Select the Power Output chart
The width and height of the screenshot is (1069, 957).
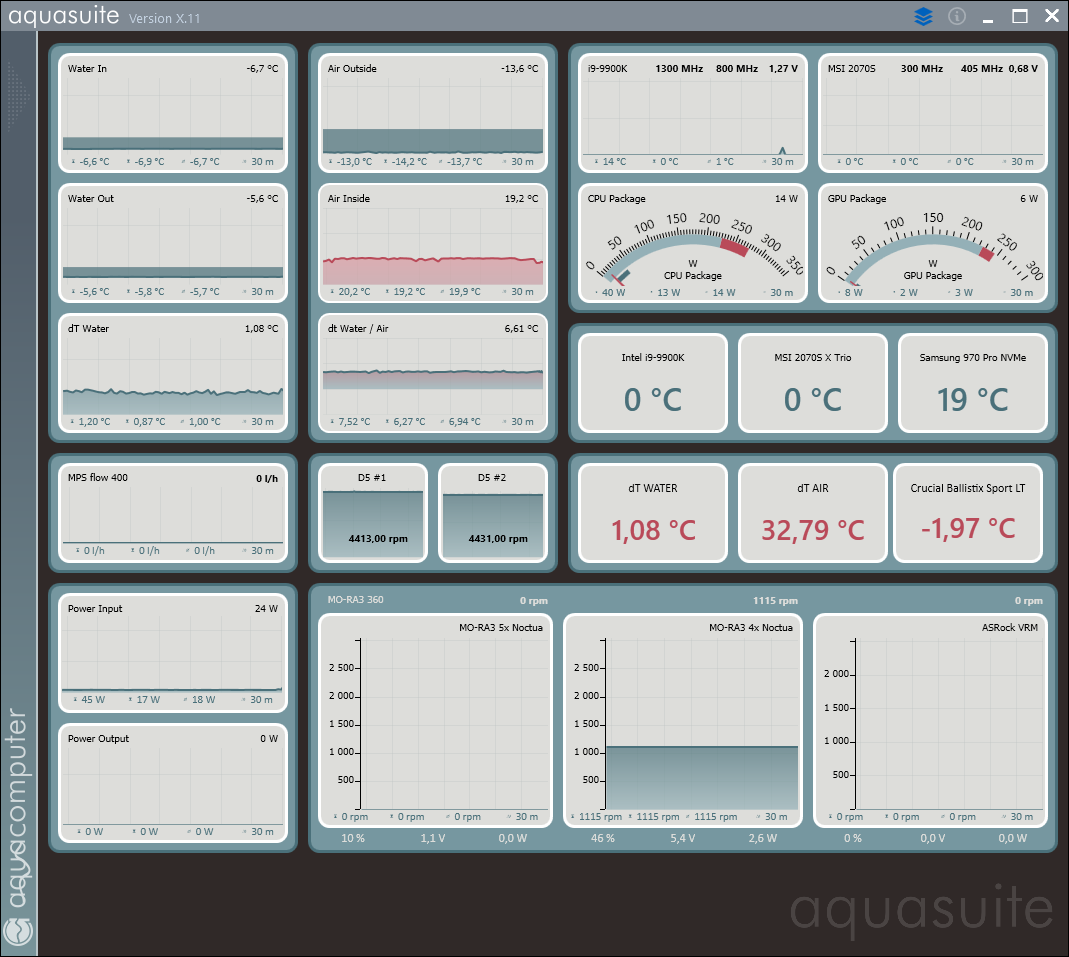172,783
